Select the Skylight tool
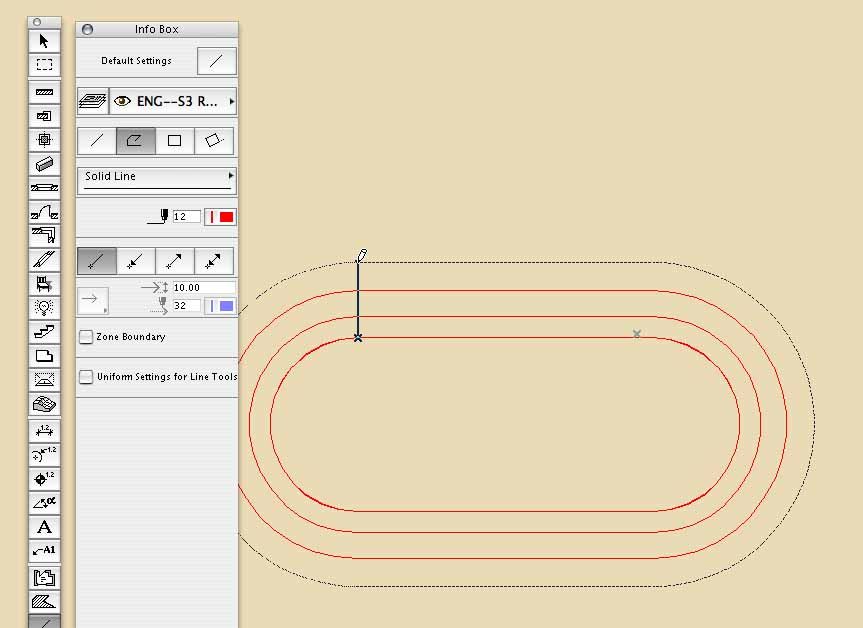The width and height of the screenshot is (863, 628). click(x=44, y=259)
